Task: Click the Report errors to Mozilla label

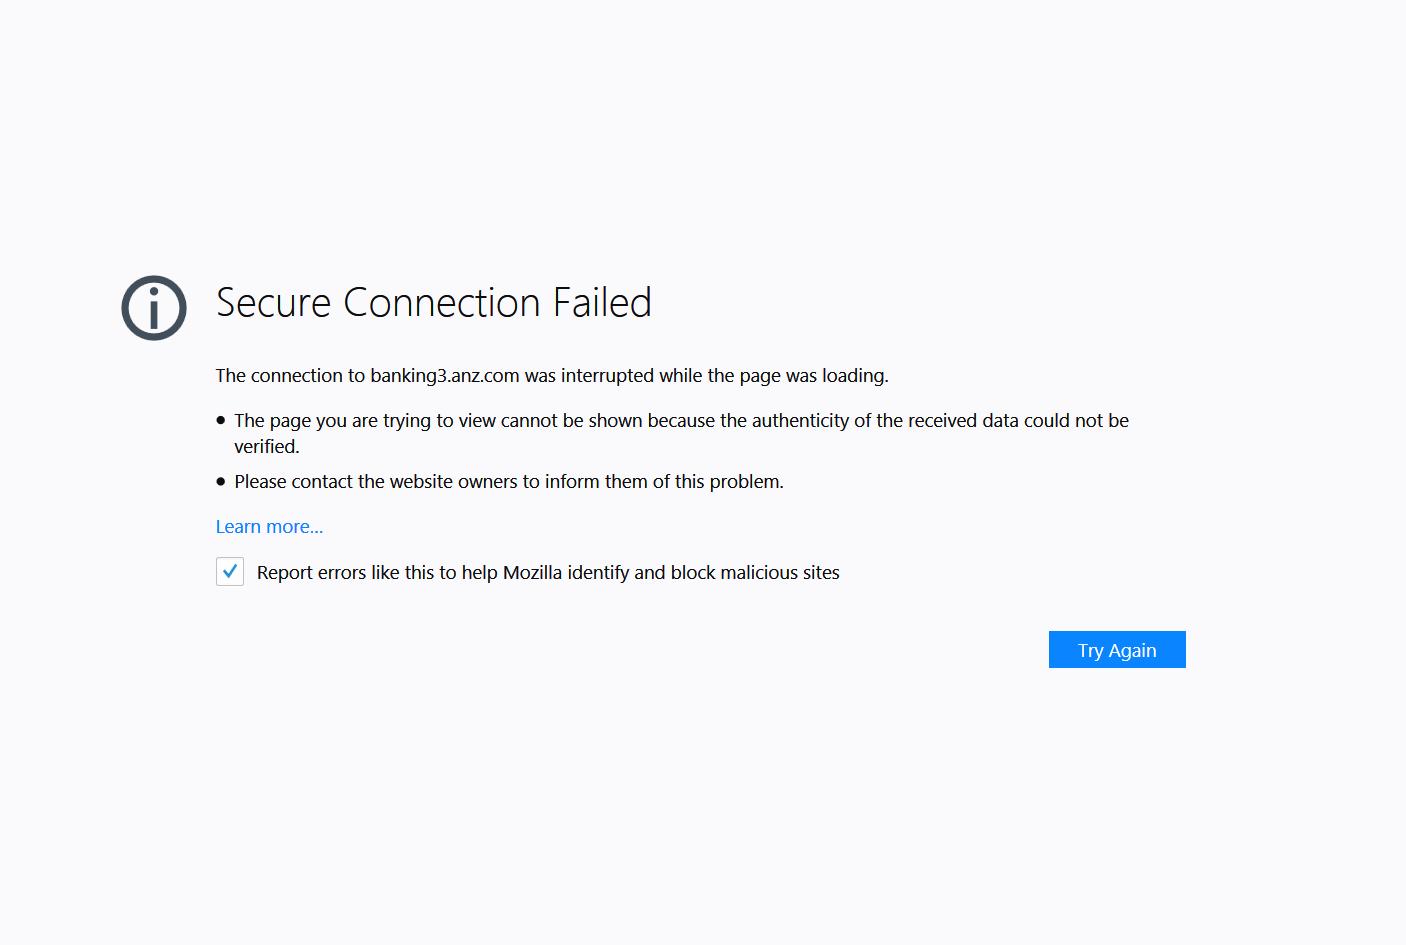Action: coord(547,573)
